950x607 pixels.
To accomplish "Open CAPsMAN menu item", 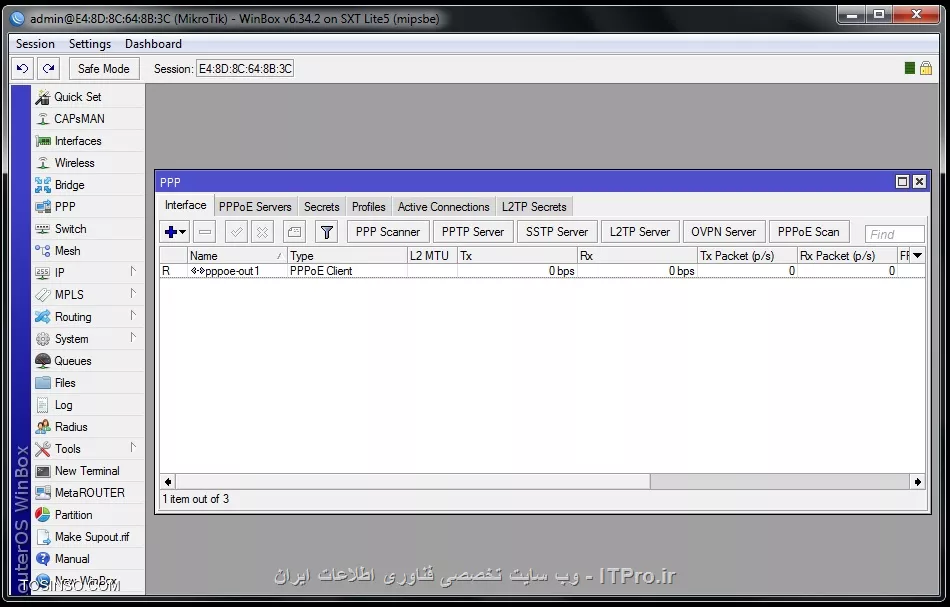I will [88, 119].
